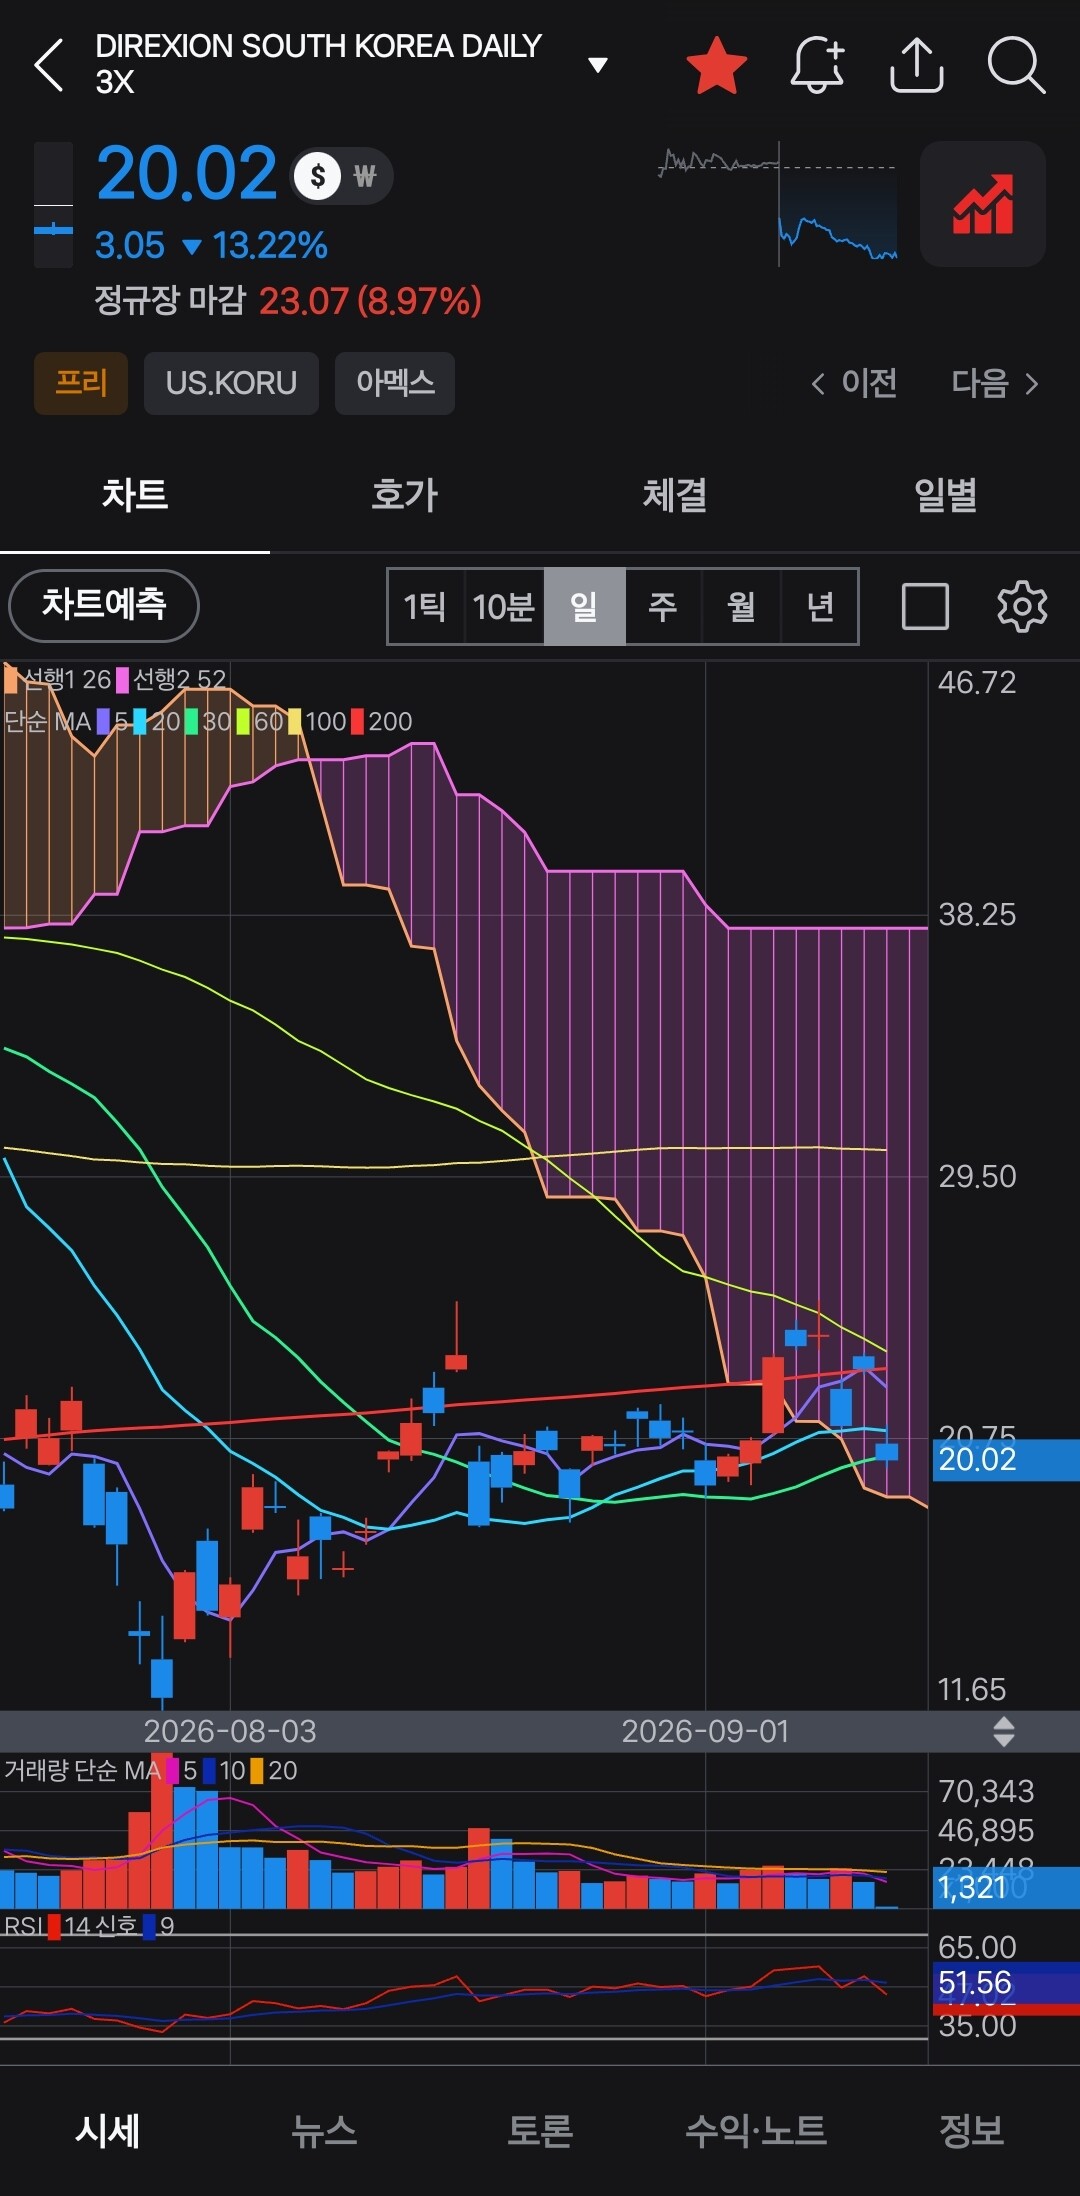Tap the US.KORU ticker tag
Image resolution: width=1080 pixels, height=2196 pixels.
(231, 383)
